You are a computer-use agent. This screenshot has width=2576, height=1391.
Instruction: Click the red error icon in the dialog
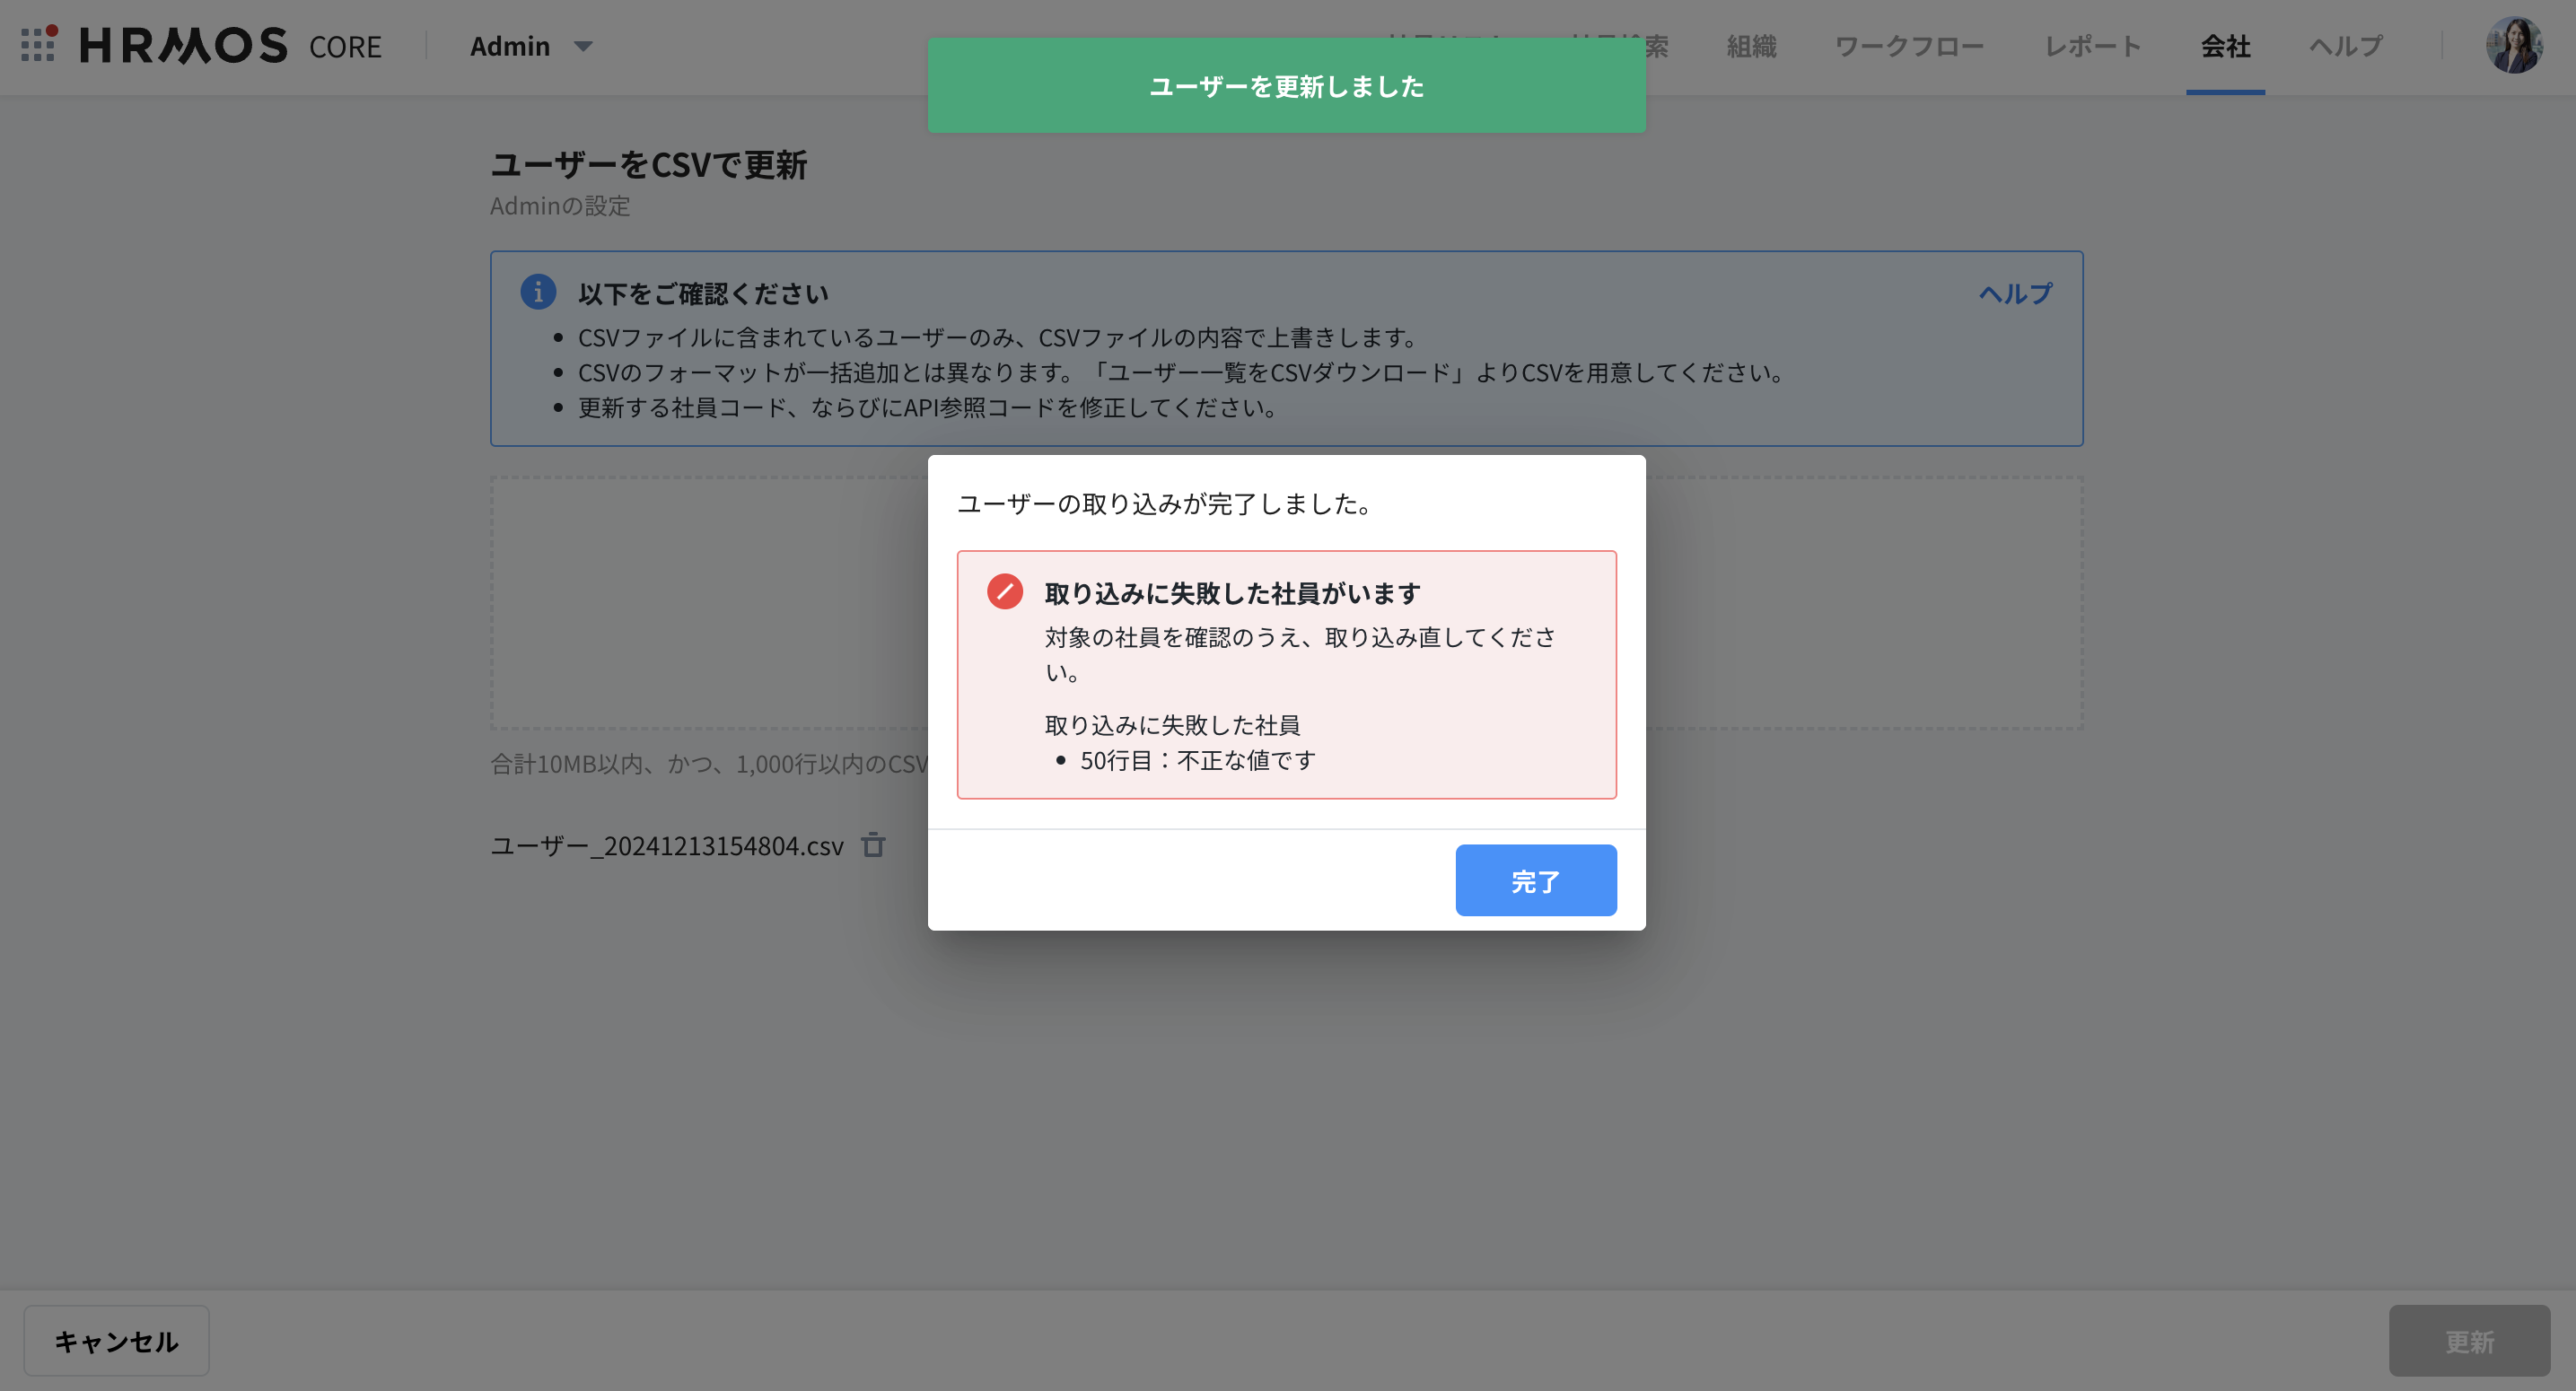(x=1004, y=591)
